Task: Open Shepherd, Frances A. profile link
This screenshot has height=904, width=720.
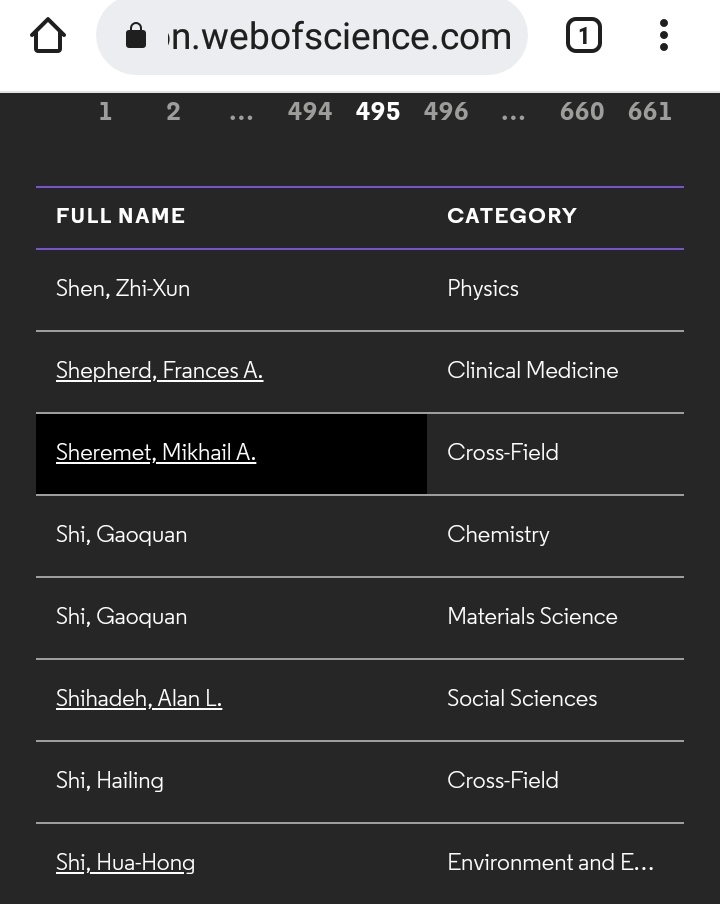Action: pyautogui.click(x=160, y=371)
